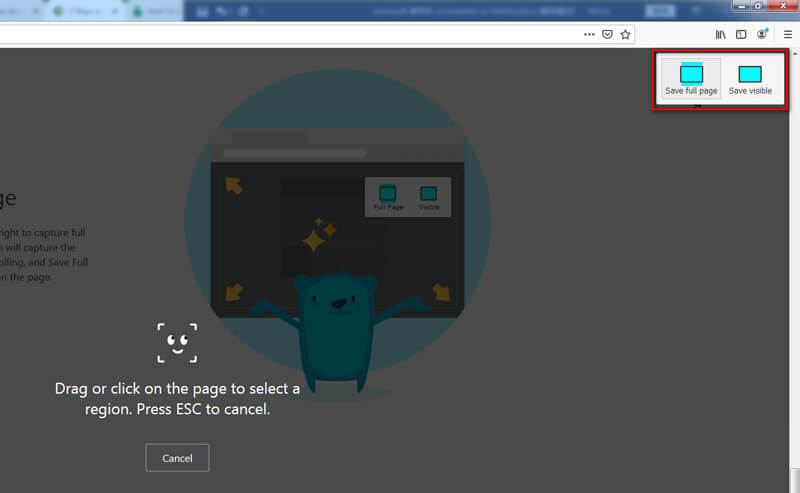Open the Firefox account icon
The width and height of the screenshot is (800, 493).
click(762, 34)
